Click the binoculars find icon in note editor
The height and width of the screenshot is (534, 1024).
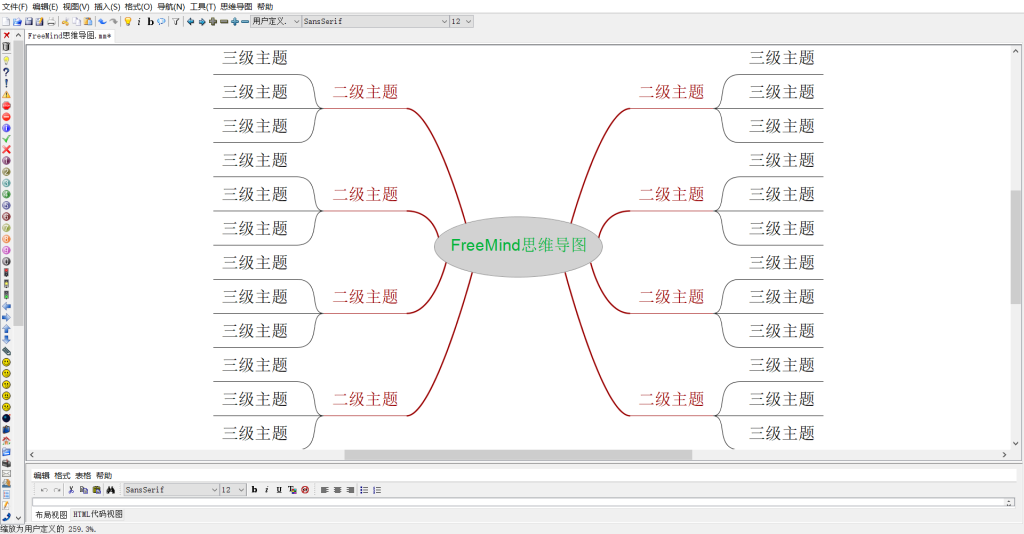pos(110,490)
